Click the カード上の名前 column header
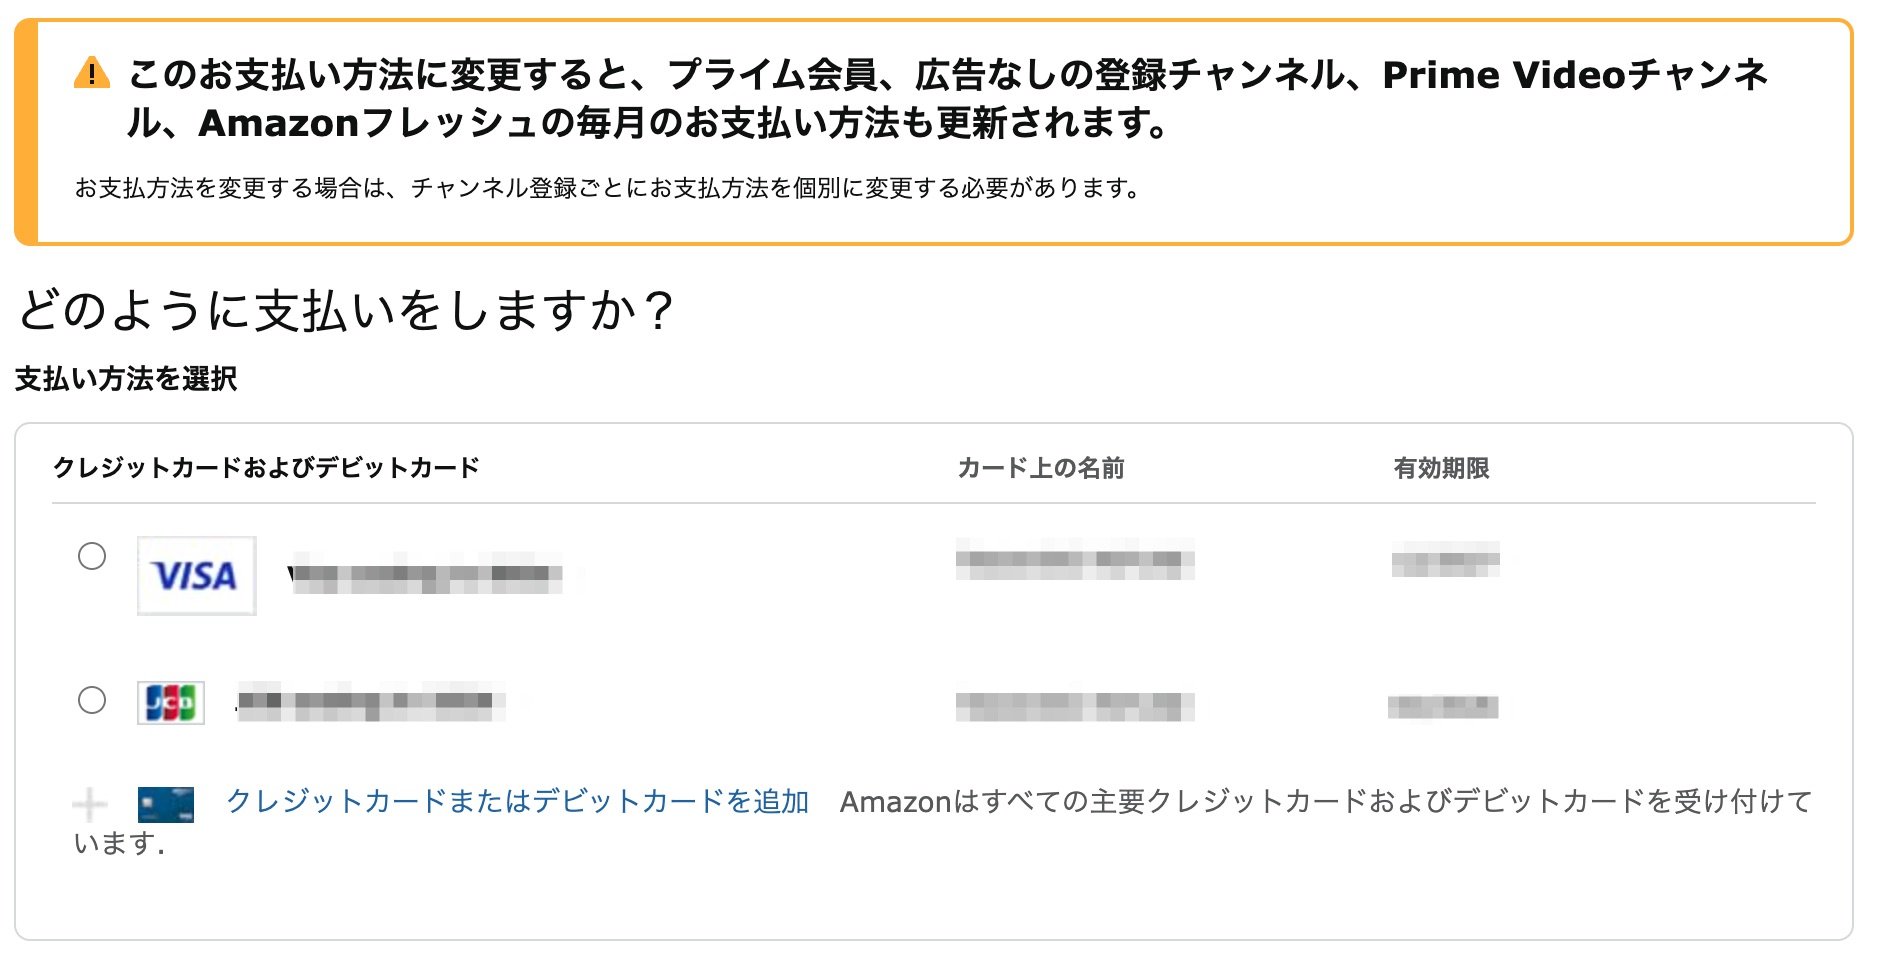Image resolution: width=1884 pixels, height=962 pixels. coord(1041,468)
